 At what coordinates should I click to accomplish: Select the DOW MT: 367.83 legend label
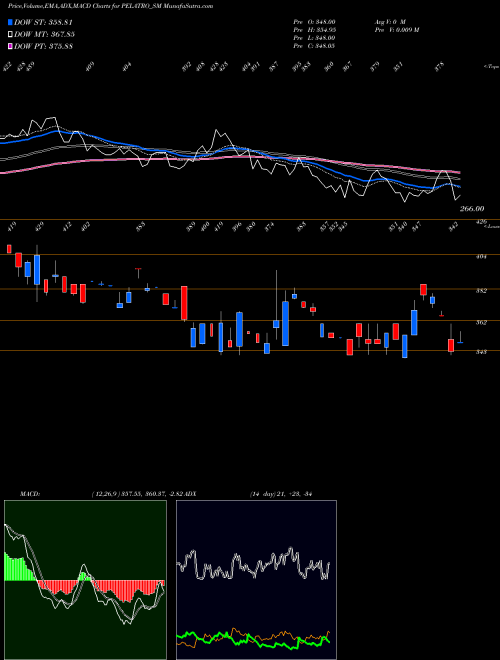coord(45,34)
